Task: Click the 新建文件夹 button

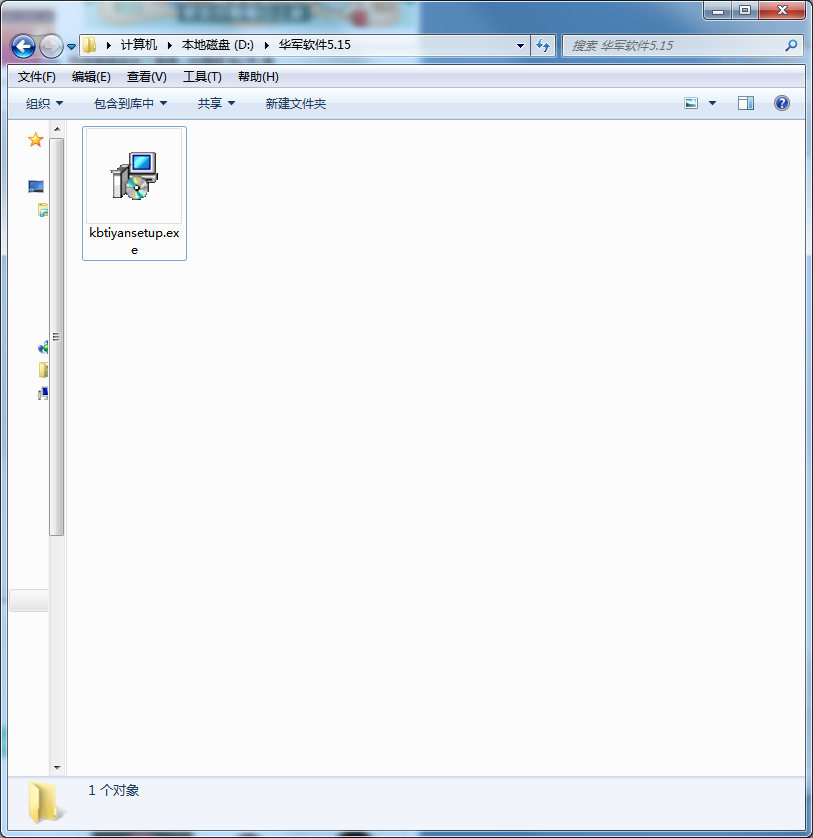Action: click(x=295, y=103)
